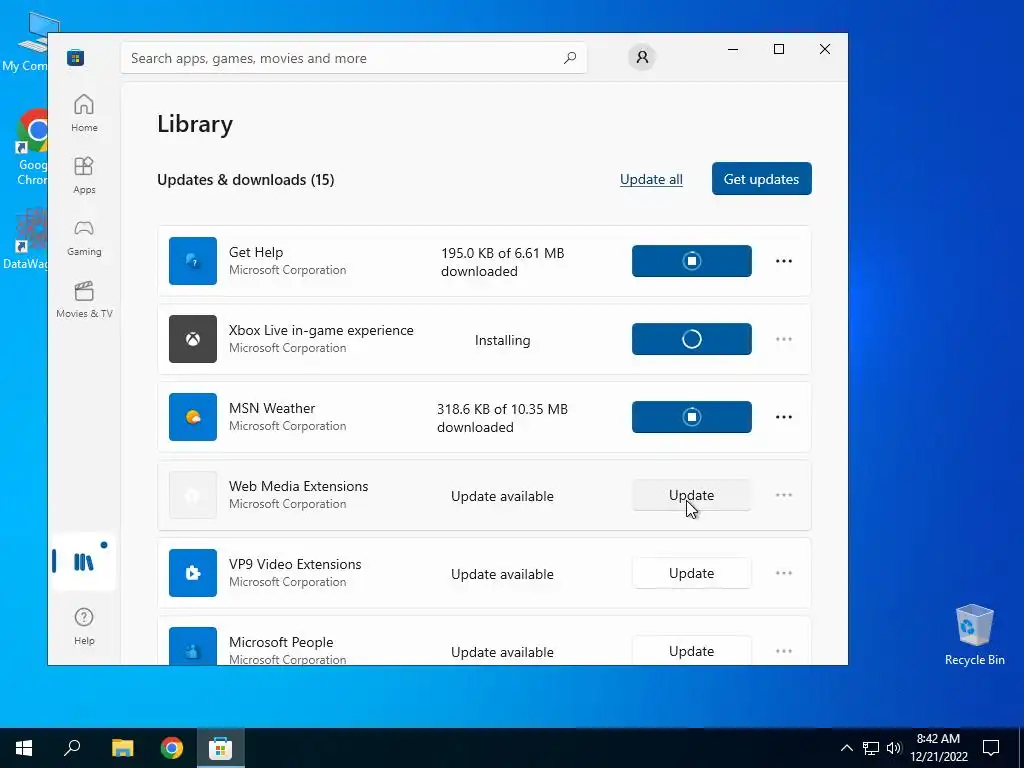Open more options for MSN Weather
The image size is (1024, 768).
784,417
